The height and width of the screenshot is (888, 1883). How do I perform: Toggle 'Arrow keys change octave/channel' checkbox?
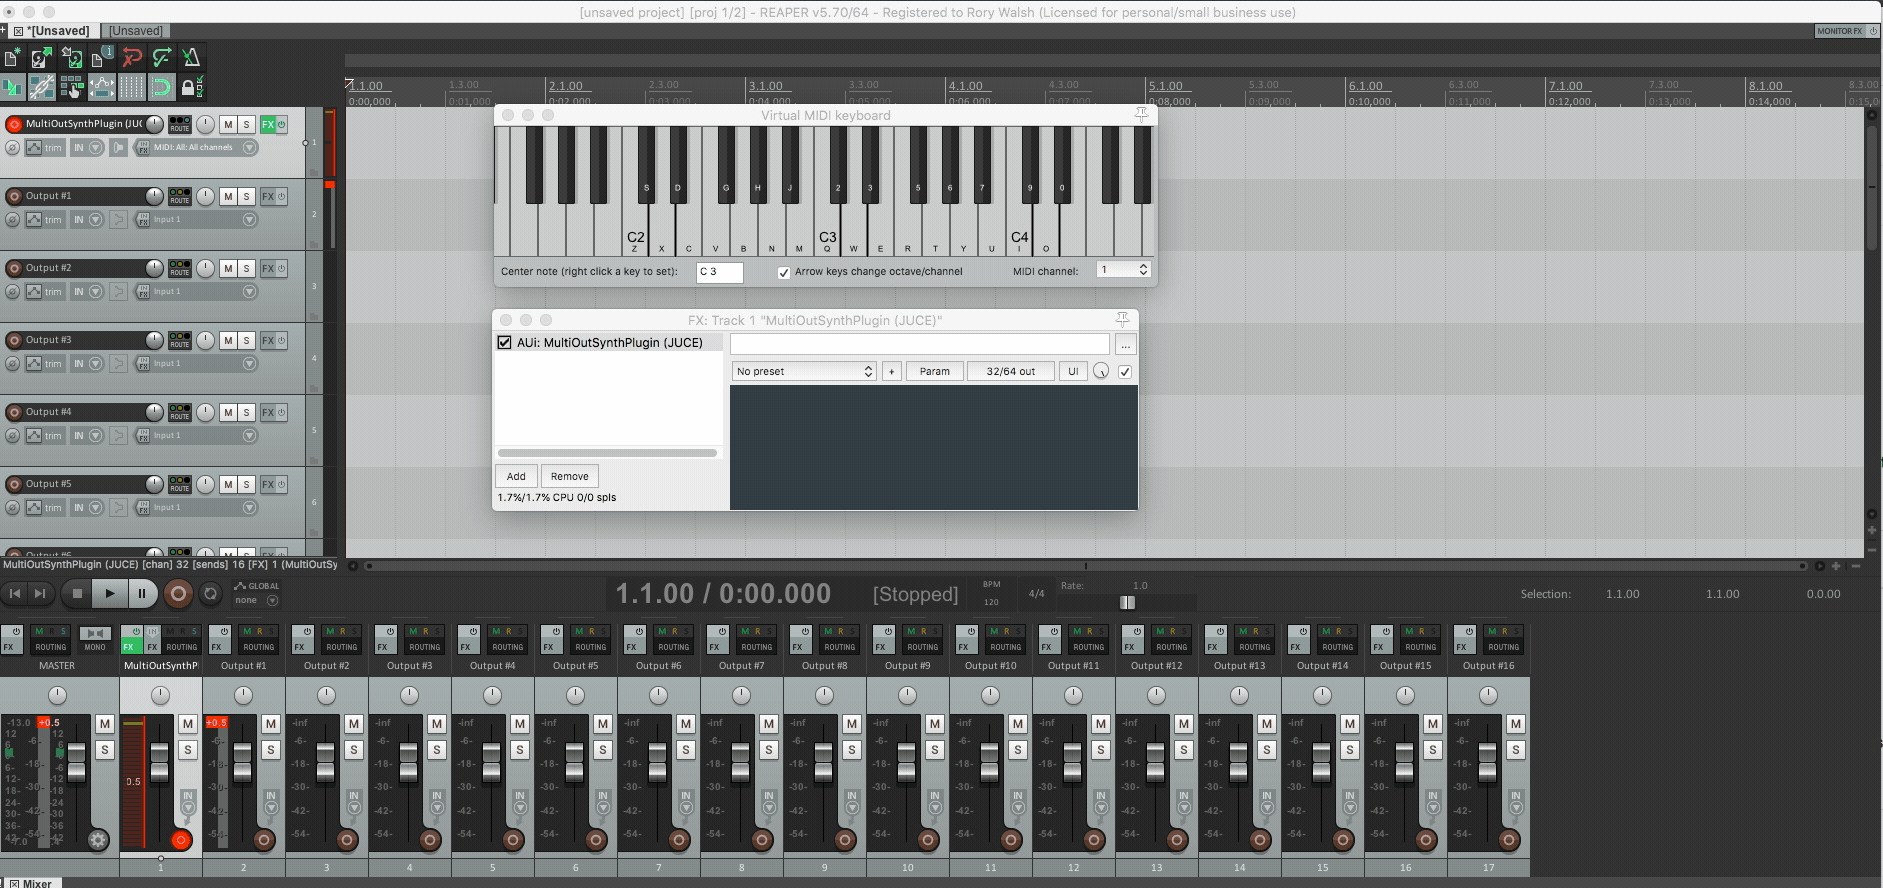[x=784, y=272]
